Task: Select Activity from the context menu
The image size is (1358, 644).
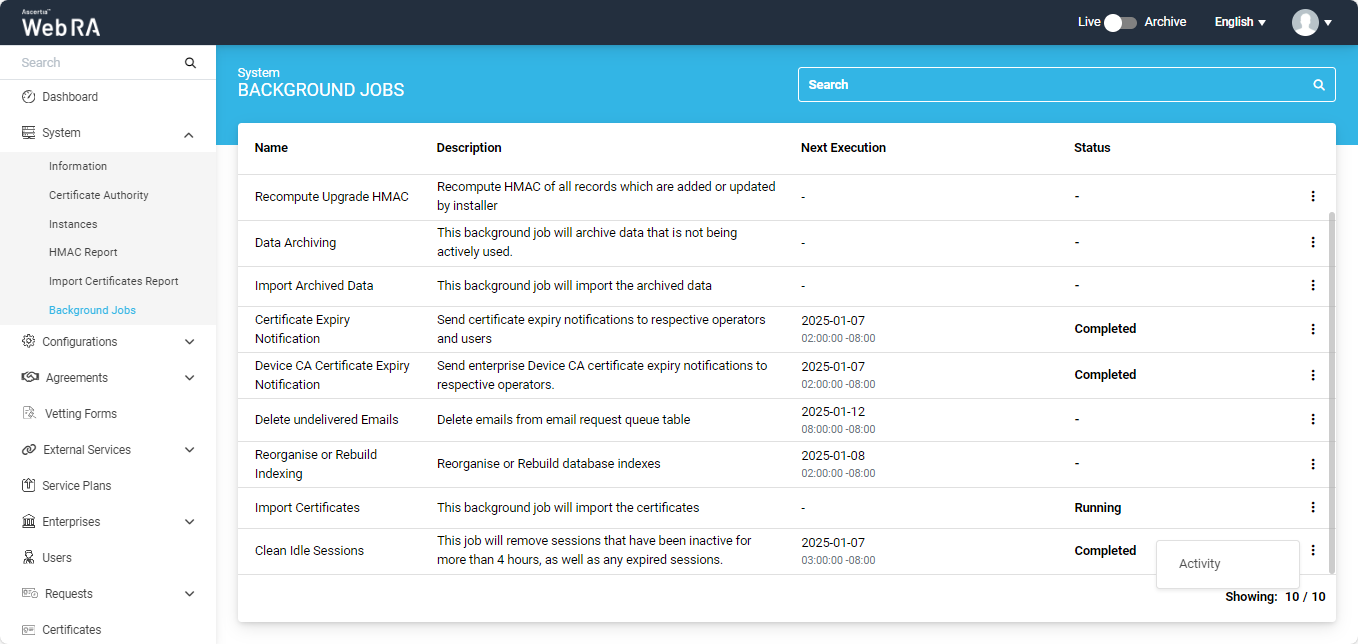Action: click(x=1200, y=564)
